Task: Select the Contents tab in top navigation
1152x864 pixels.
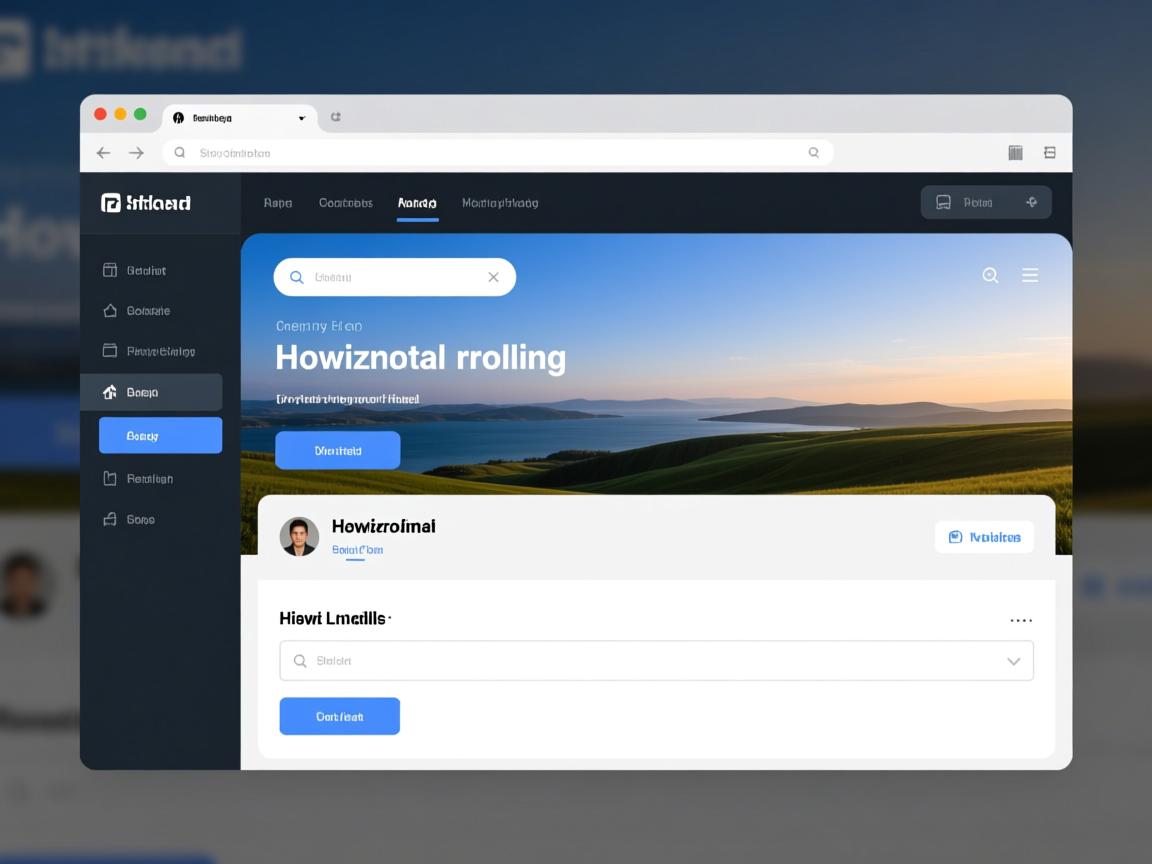Action: click(345, 203)
